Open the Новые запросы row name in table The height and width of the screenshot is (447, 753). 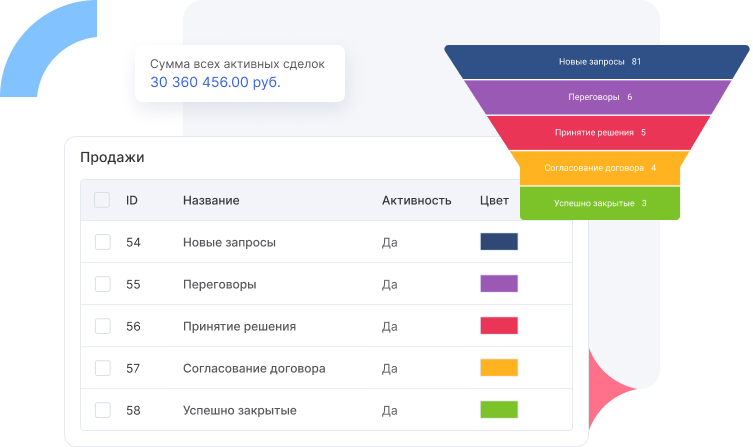click(x=229, y=242)
